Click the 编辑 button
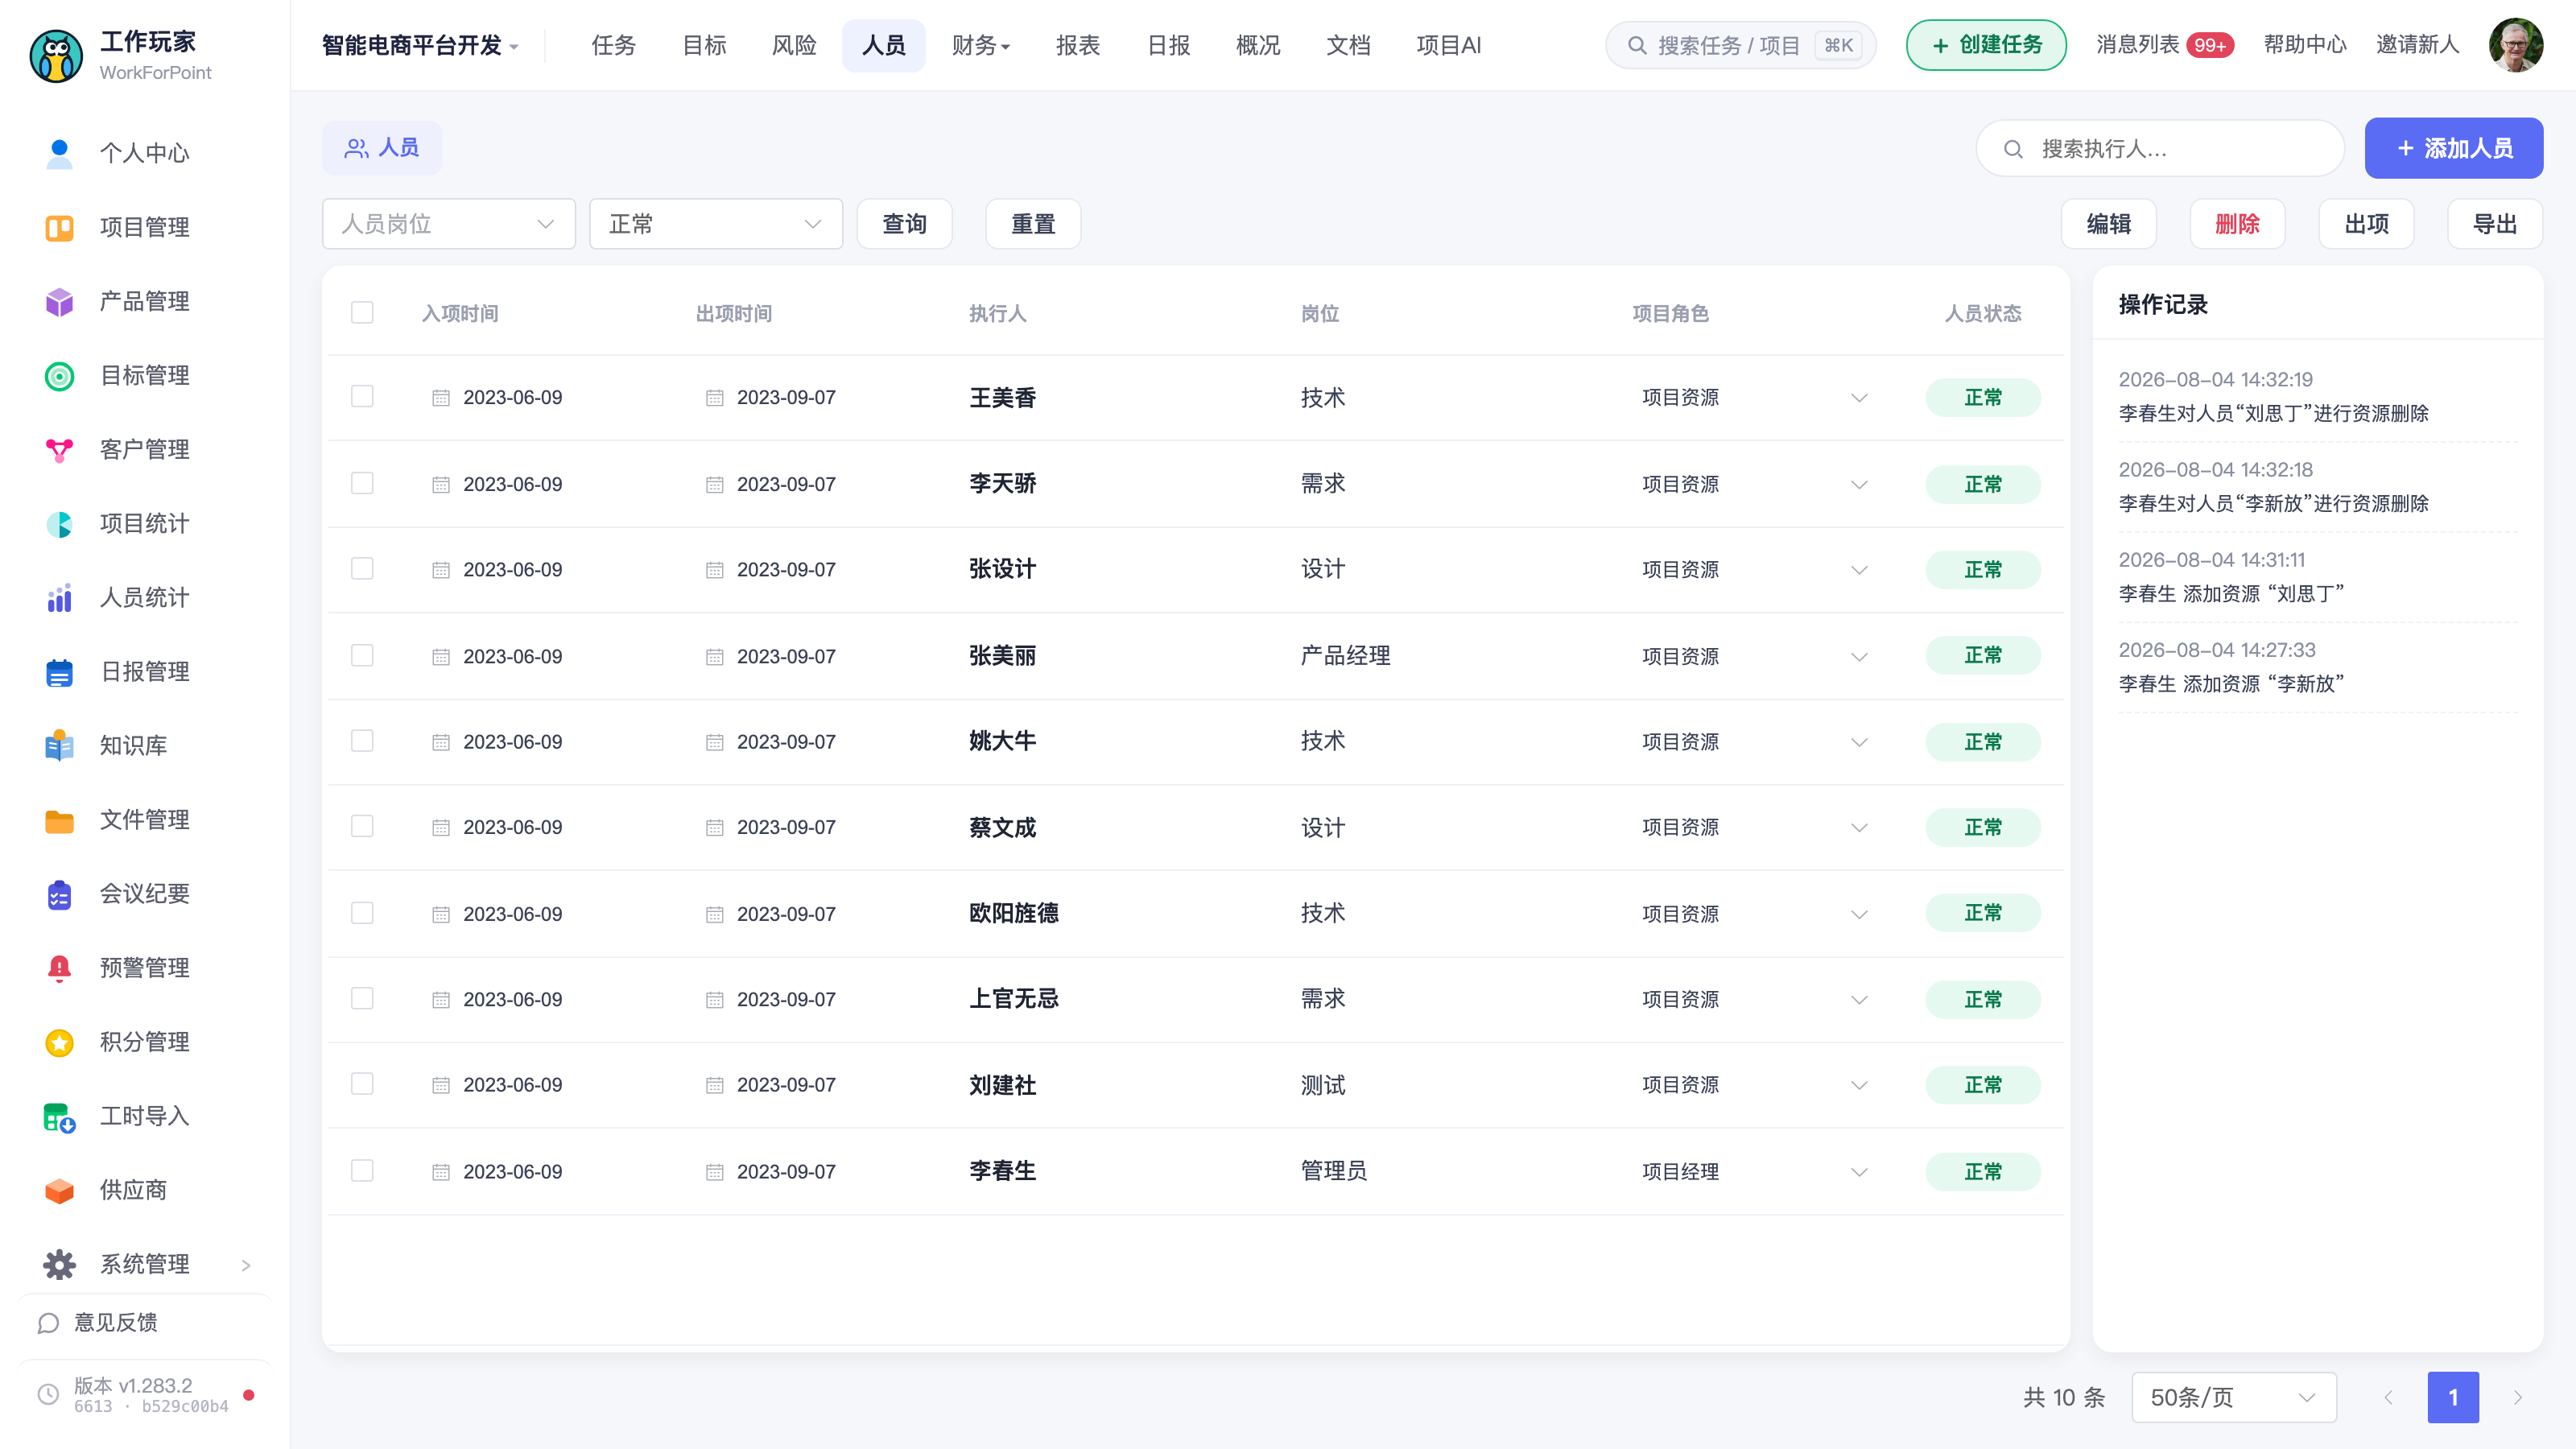 pos(2108,224)
